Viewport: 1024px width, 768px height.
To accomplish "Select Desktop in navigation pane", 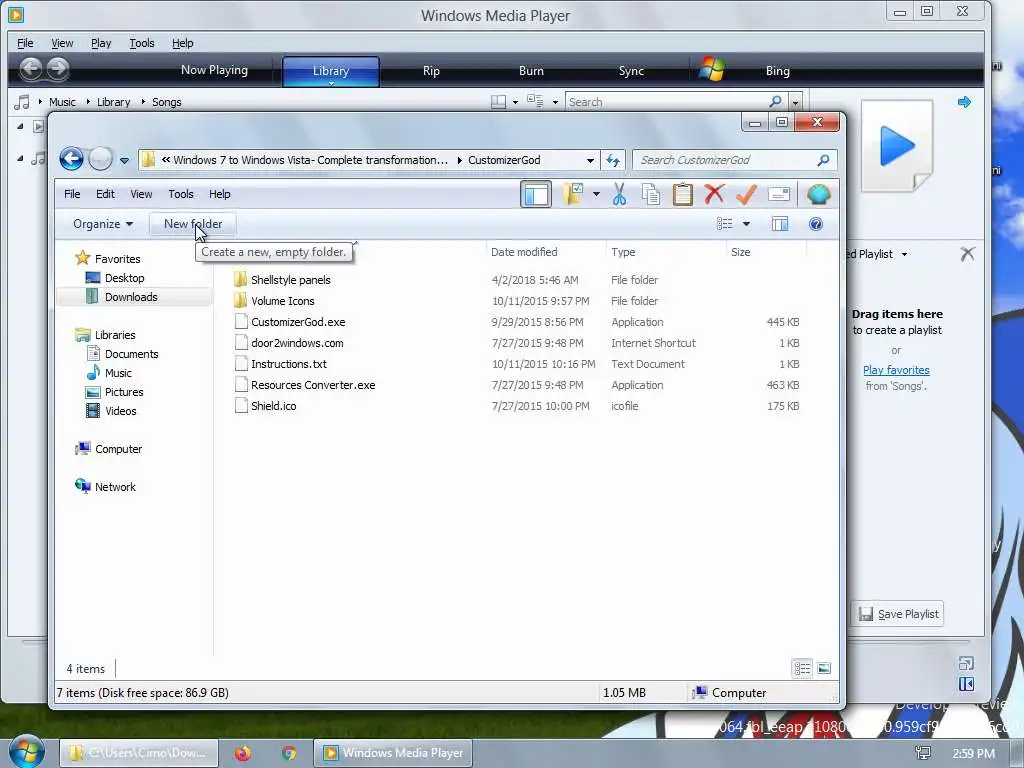I will tap(124, 278).
